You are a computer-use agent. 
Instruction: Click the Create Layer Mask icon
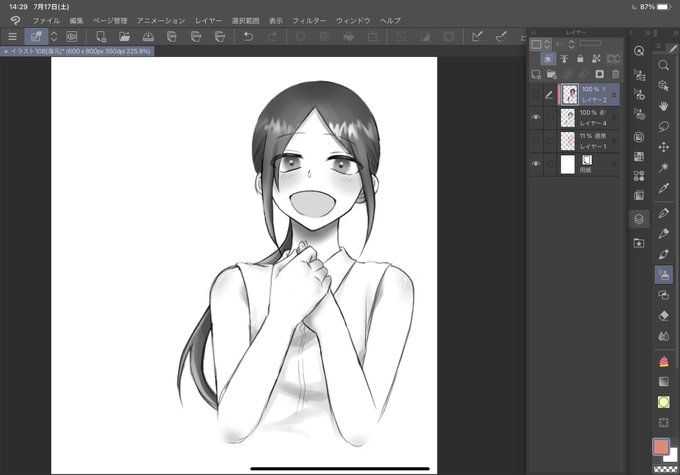coord(599,75)
